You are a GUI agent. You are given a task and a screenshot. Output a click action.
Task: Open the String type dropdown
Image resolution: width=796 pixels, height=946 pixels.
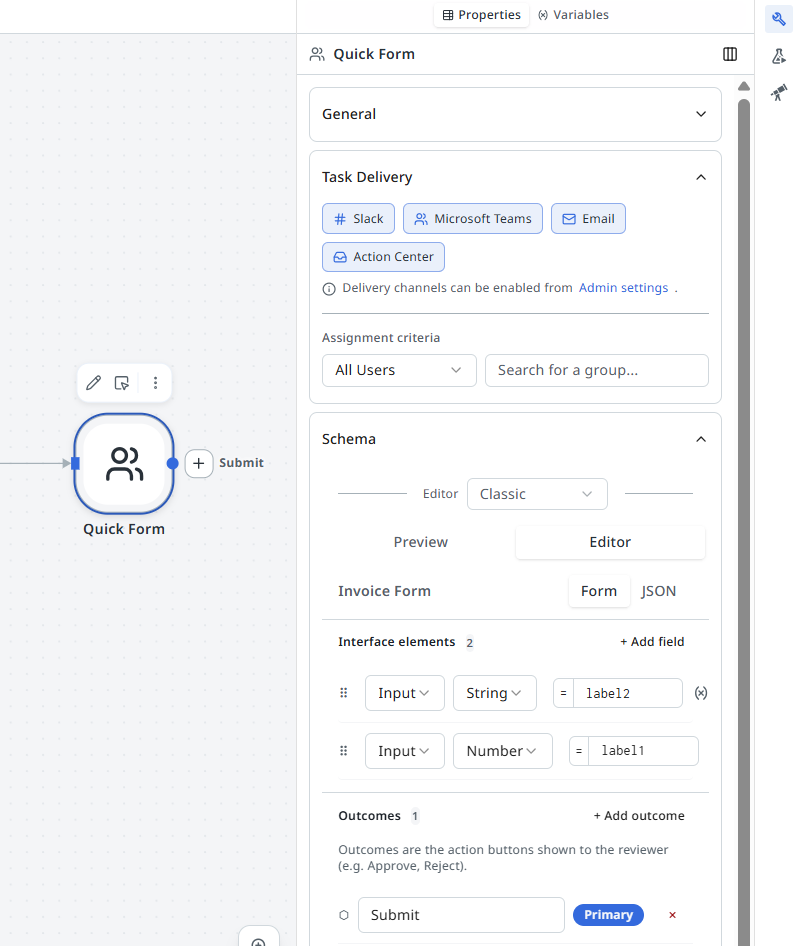pyautogui.click(x=495, y=693)
